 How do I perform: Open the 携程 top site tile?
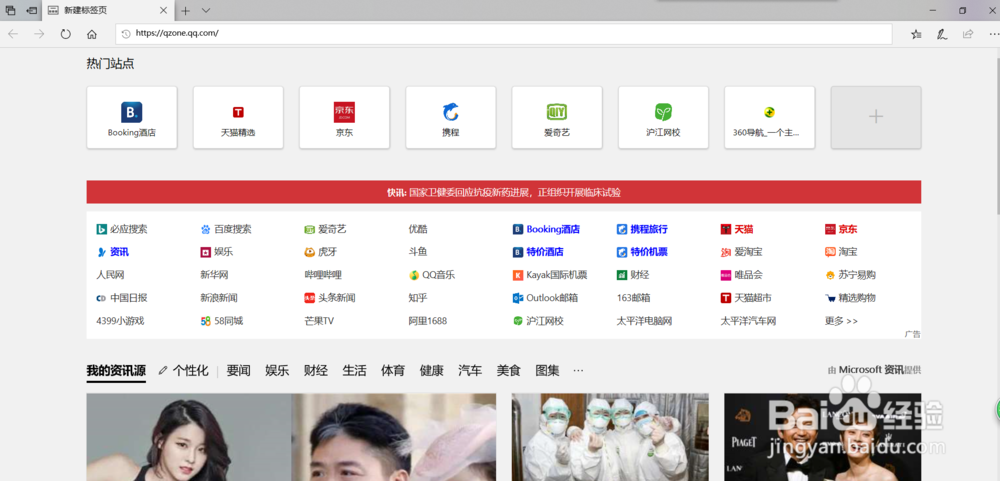[x=451, y=118]
